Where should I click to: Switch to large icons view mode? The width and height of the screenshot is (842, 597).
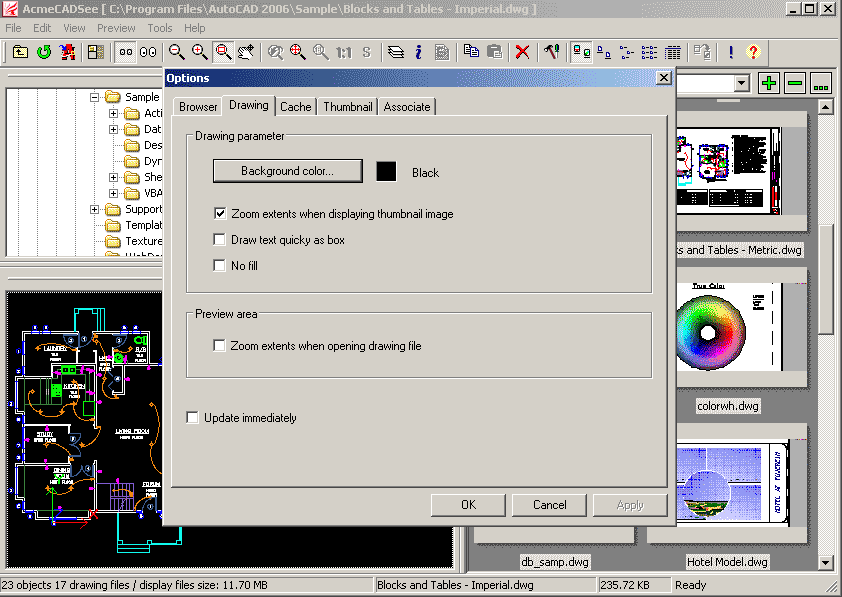click(x=582, y=52)
